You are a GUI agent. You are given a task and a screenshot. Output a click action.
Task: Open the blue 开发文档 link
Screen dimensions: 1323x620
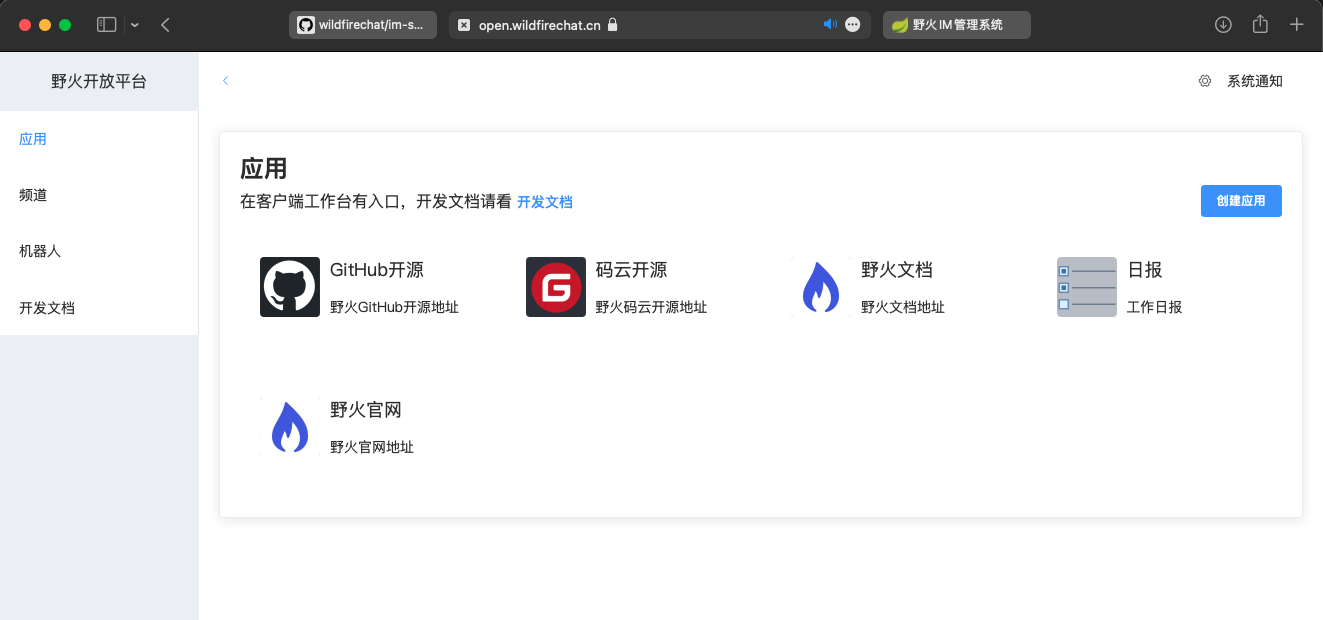(x=545, y=202)
